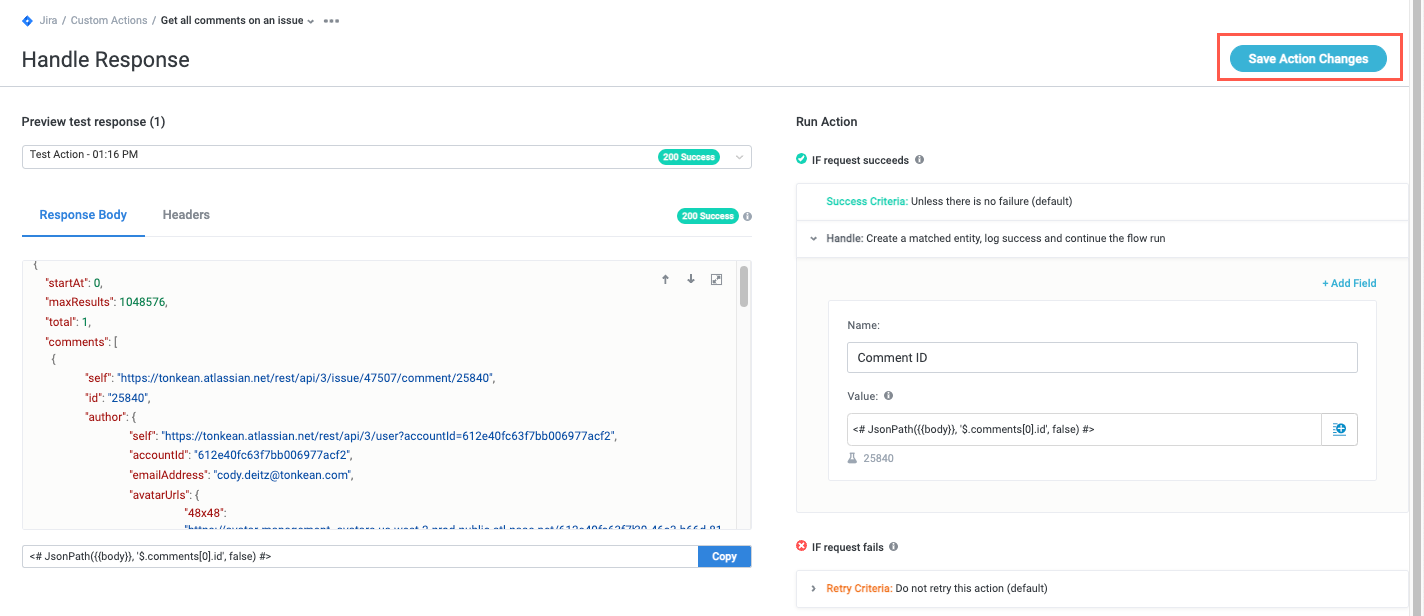Screen dimensions: 1424x616
Task: Open insert field picker beside Value input
Action: (x=1339, y=429)
